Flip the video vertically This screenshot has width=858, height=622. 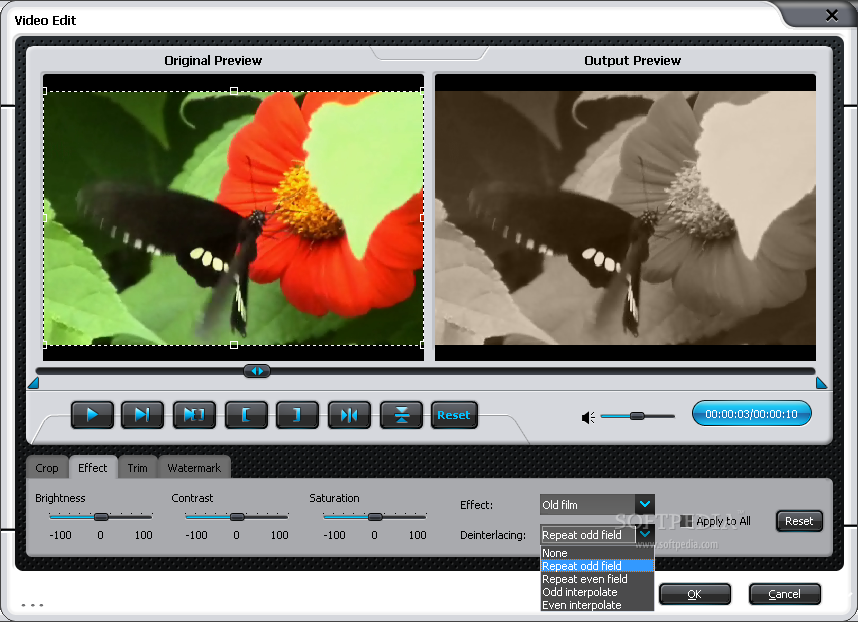coord(402,415)
